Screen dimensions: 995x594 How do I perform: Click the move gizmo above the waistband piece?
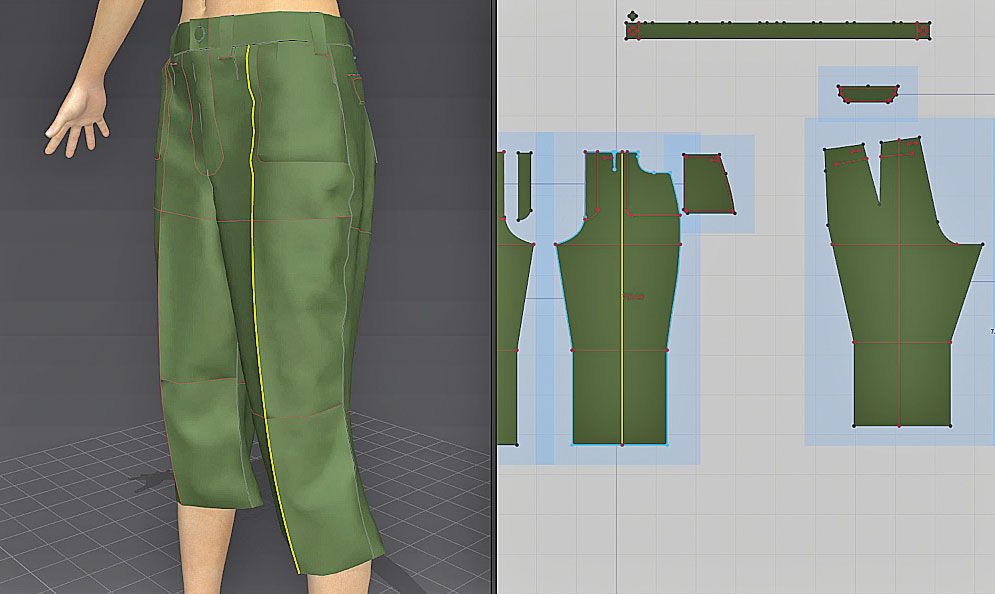[x=631, y=14]
